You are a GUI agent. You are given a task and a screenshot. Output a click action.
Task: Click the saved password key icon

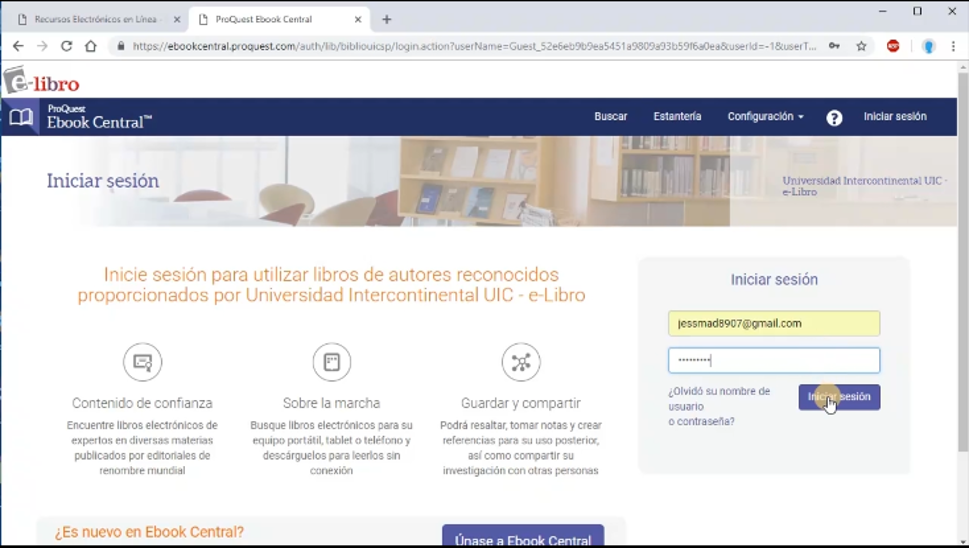[834, 46]
